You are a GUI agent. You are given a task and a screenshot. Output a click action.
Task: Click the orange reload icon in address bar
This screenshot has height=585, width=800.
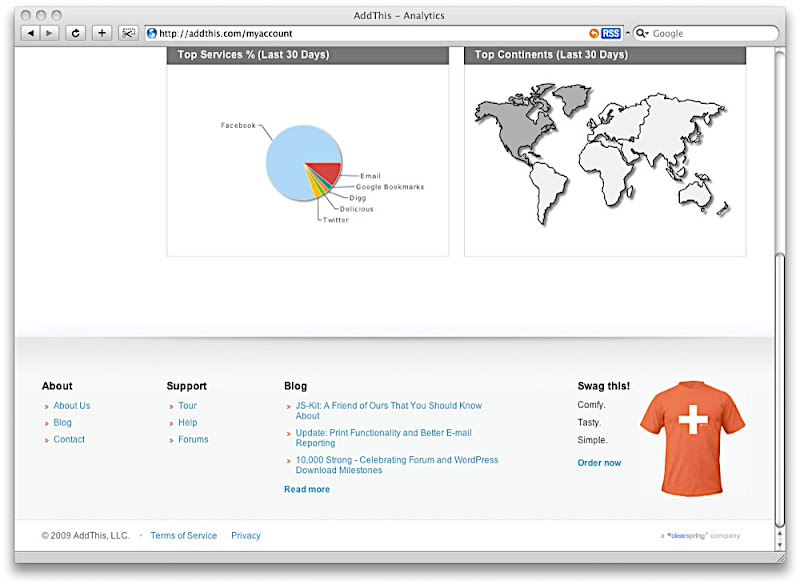coord(594,33)
